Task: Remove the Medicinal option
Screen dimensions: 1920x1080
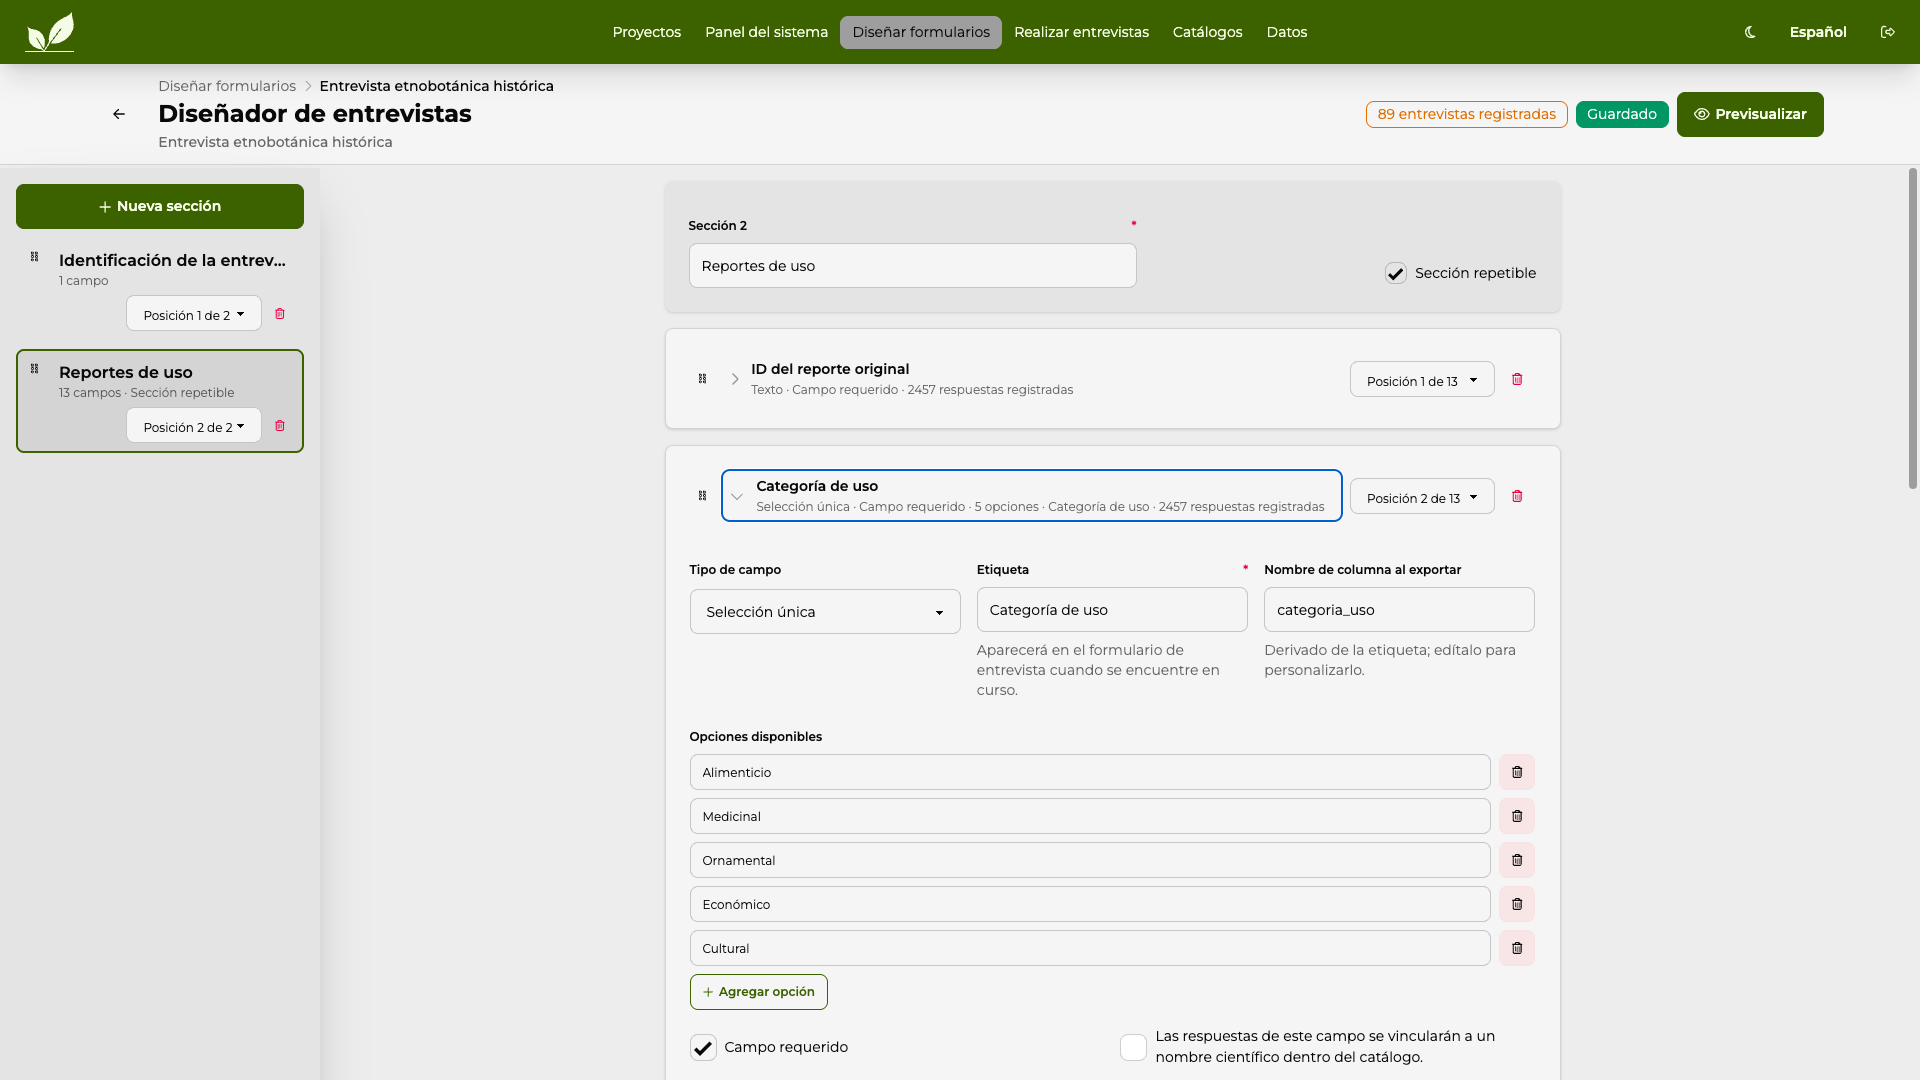Action: pyautogui.click(x=1517, y=816)
